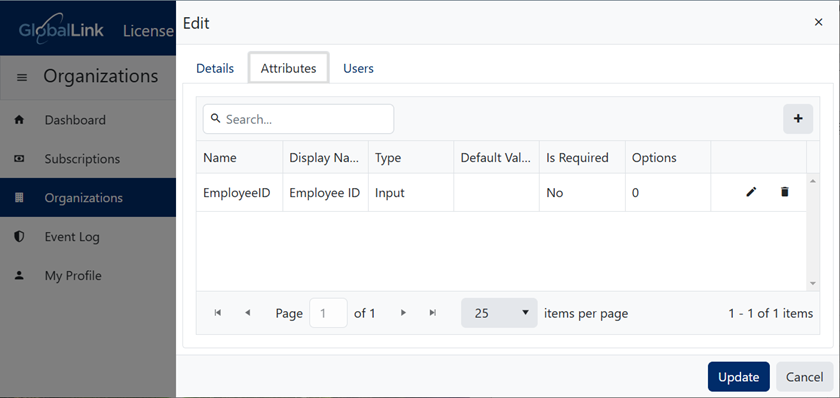Click the Update button
Viewport: 840px width, 398px height.
click(x=738, y=377)
